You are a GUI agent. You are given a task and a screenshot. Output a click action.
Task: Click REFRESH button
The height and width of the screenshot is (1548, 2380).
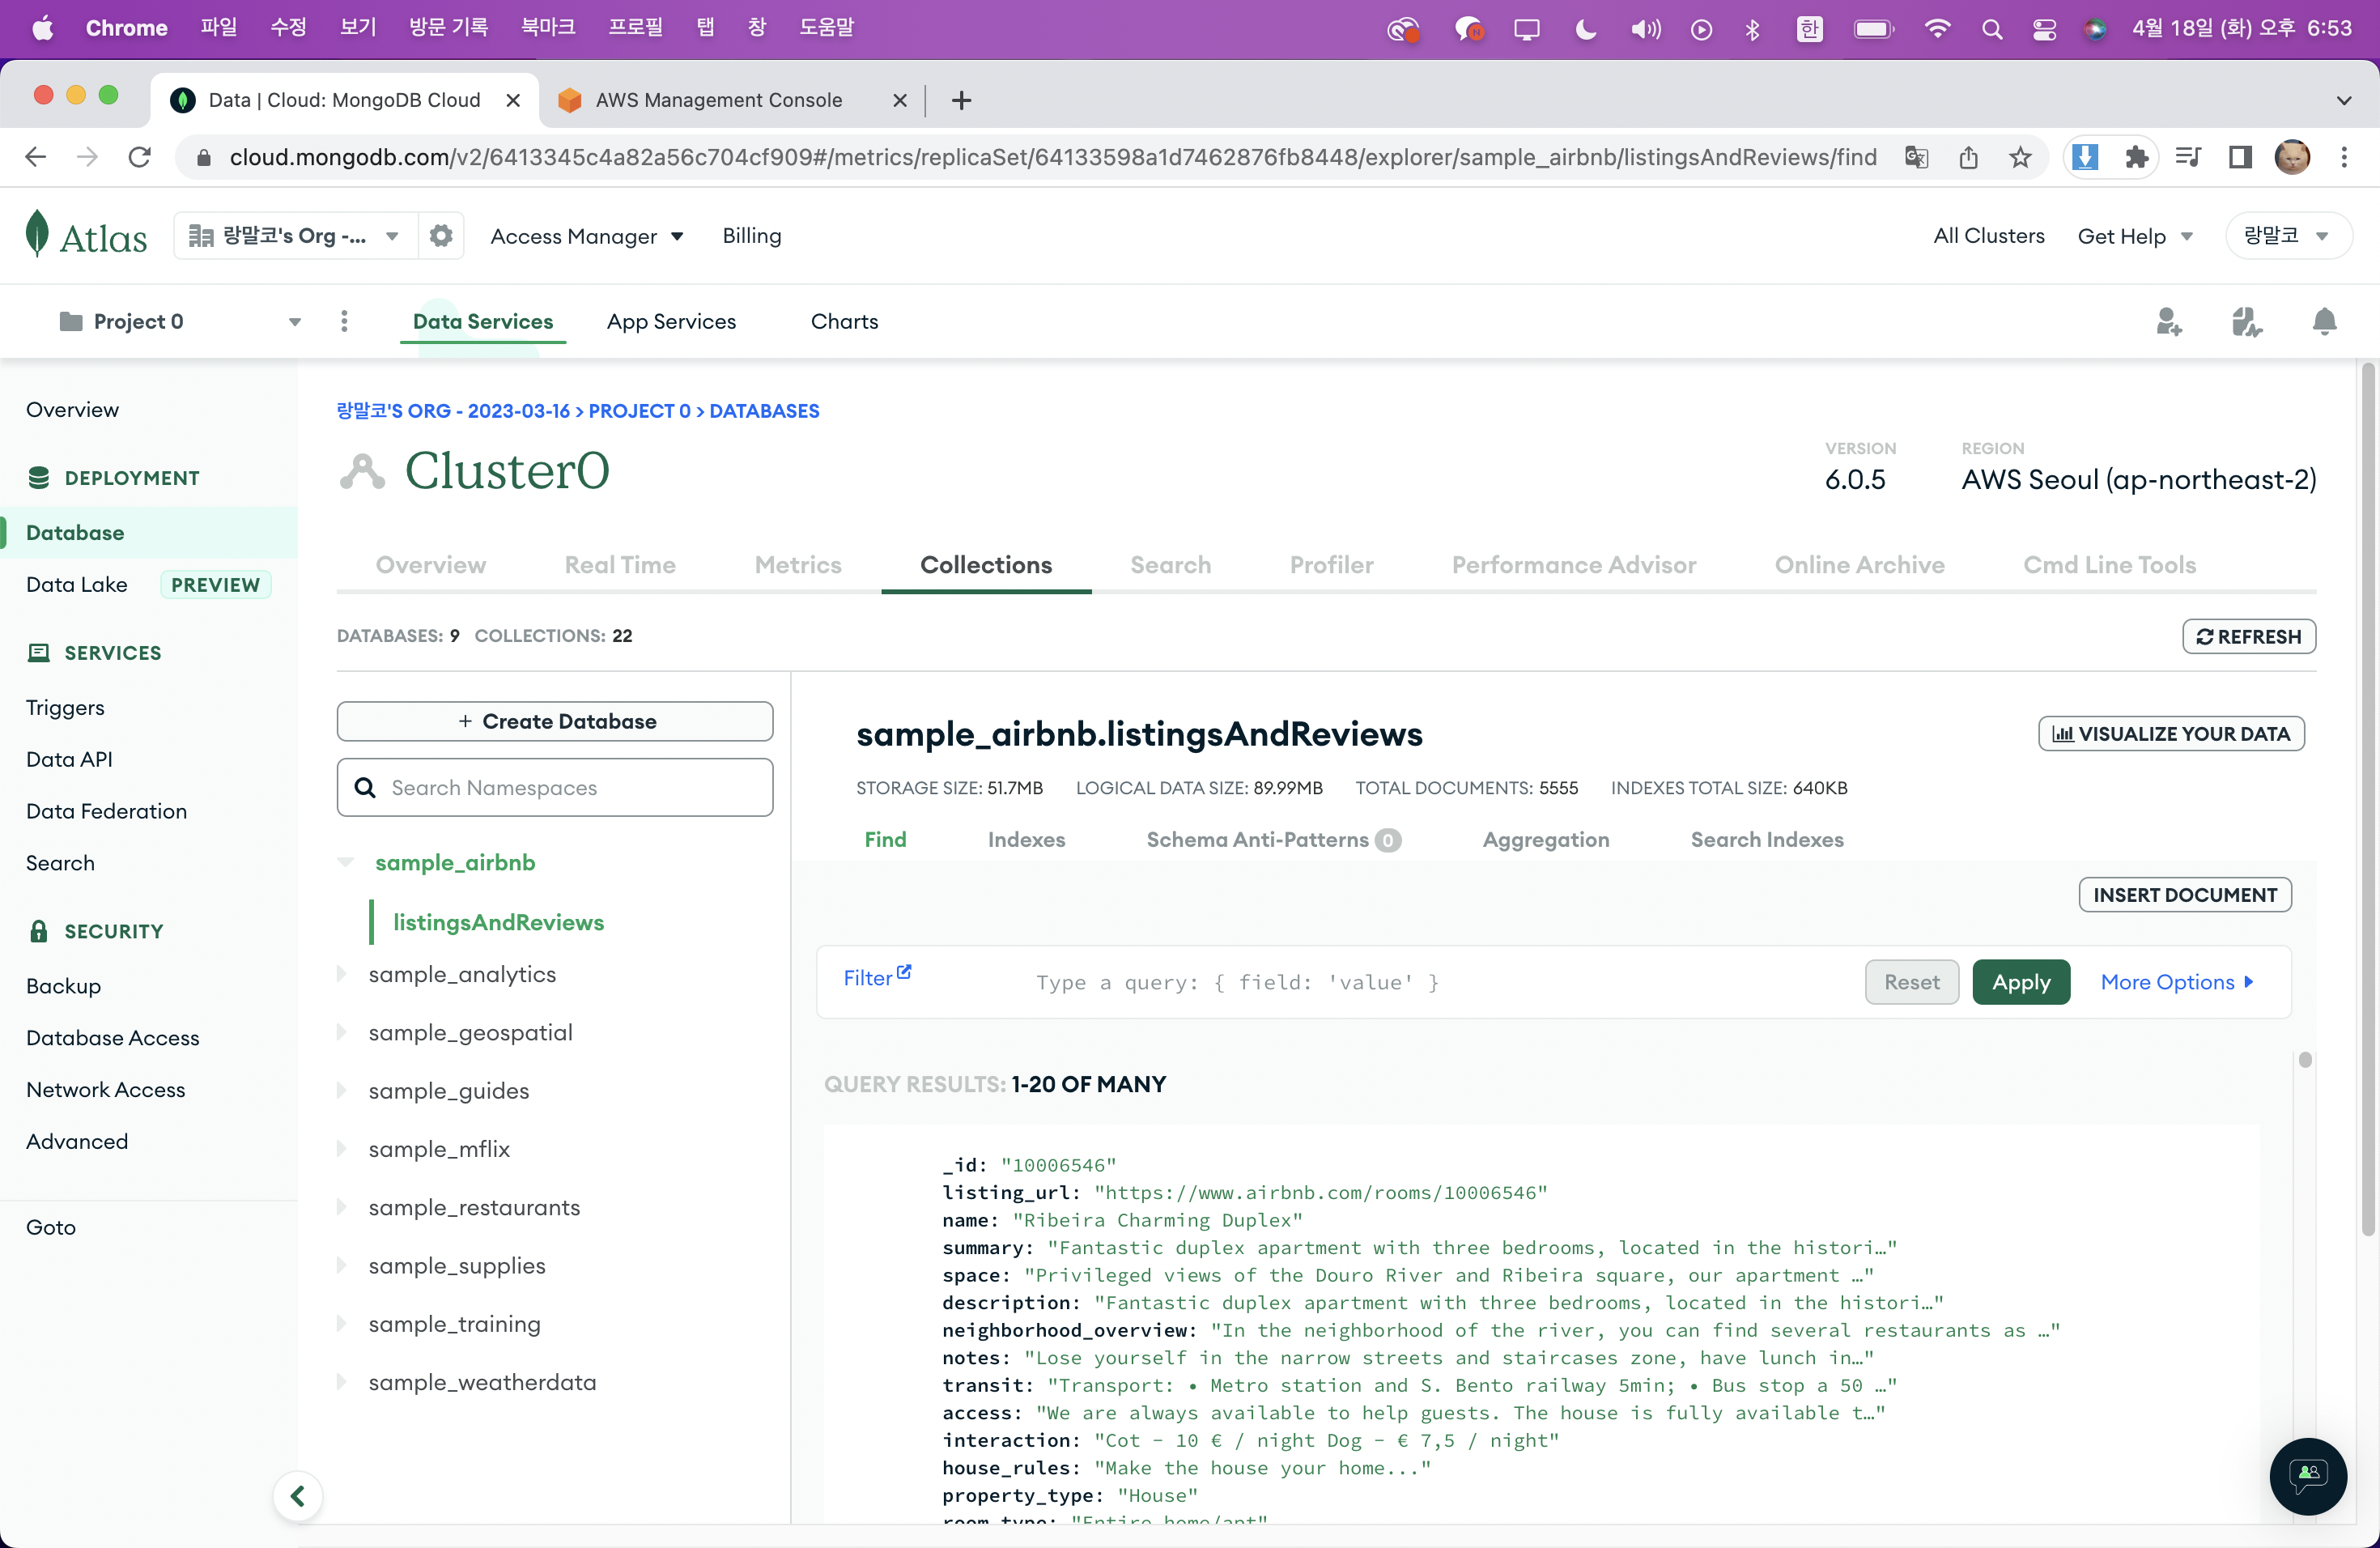pyautogui.click(x=2249, y=636)
